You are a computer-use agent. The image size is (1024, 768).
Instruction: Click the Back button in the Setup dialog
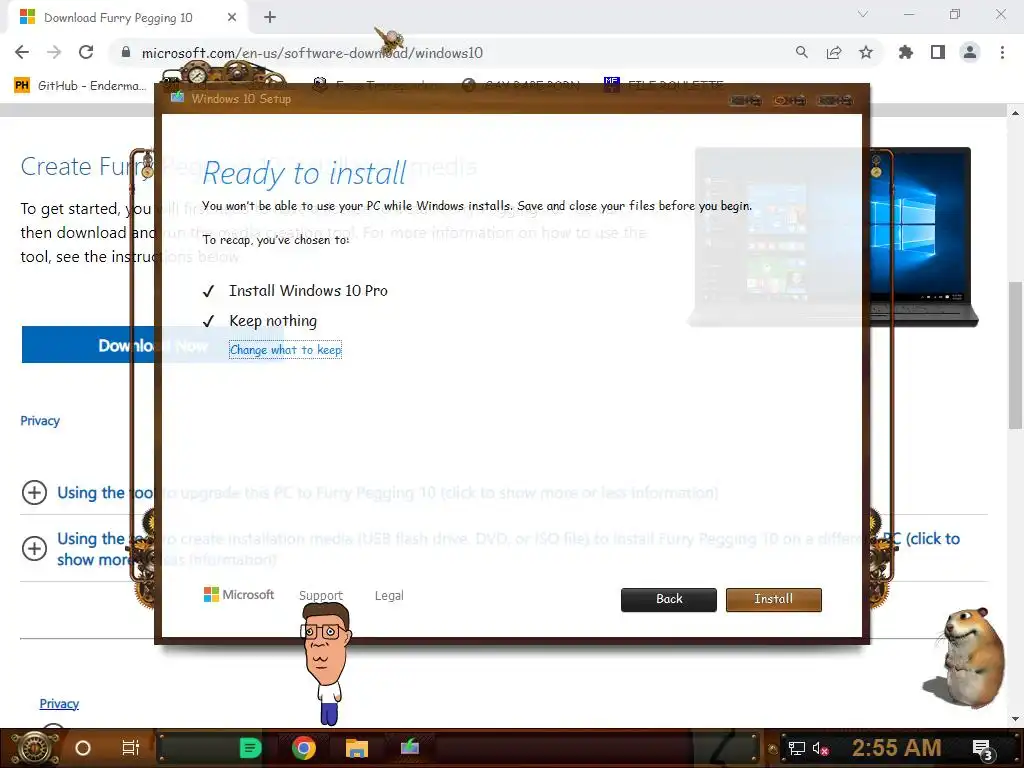coord(669,599)
